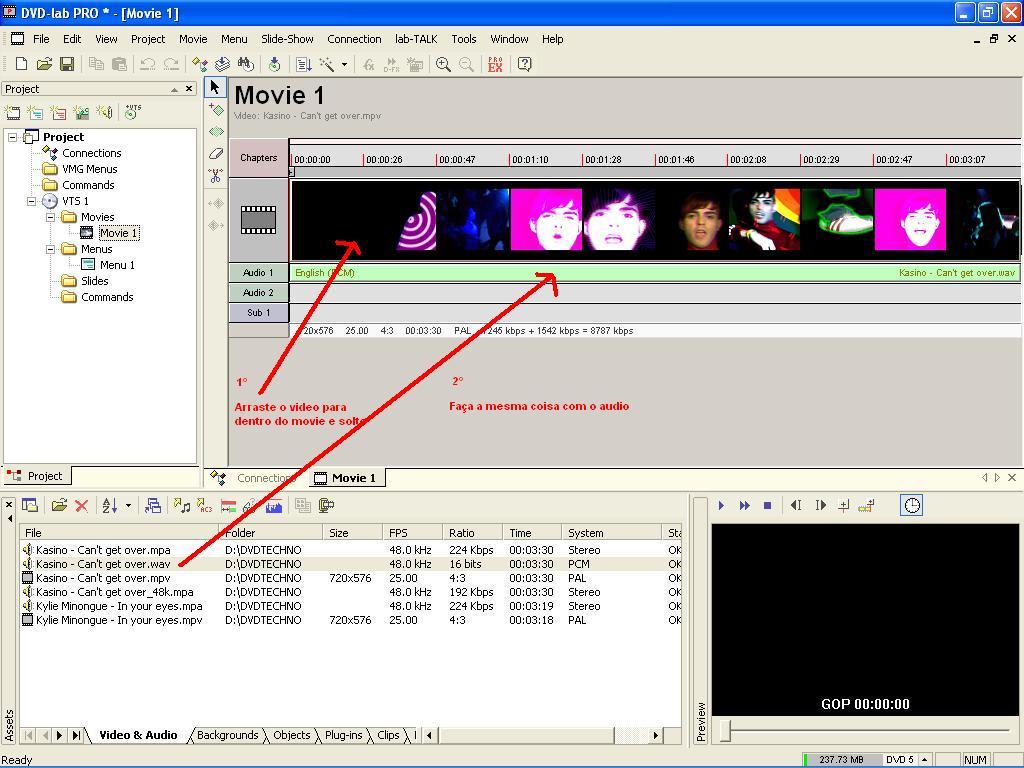
Task: Toggle the clock time display button in Preview
Action: coord(912,505)
